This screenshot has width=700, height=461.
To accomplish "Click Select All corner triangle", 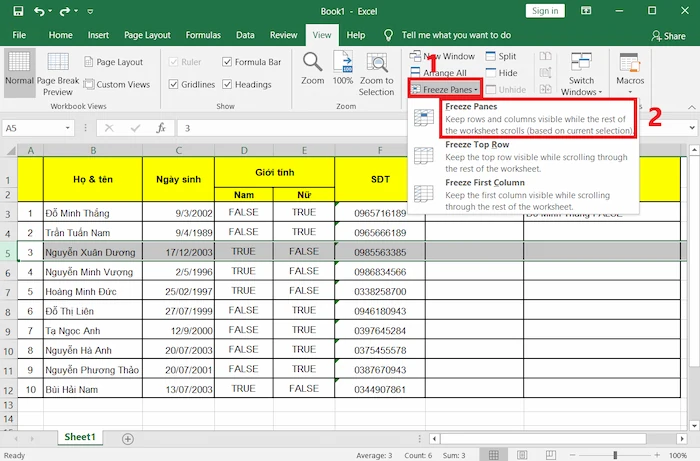I will (x=10, y=151).
